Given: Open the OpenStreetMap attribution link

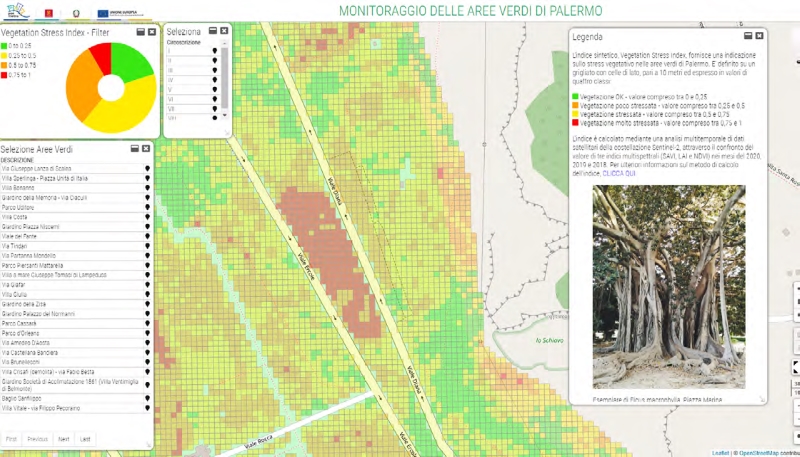Looking at the screenshot, I should 759,453.
